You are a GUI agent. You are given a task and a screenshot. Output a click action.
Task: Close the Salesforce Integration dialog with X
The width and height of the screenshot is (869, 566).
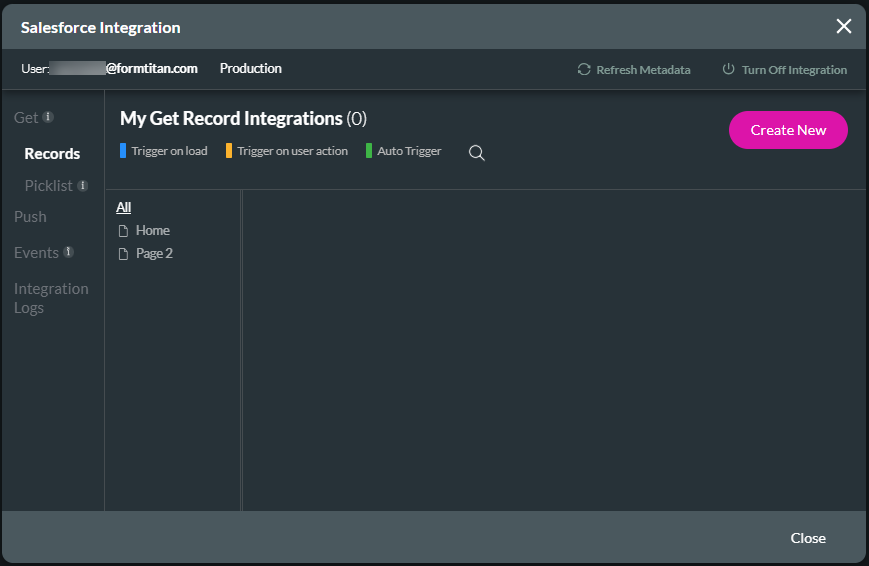pyautogui.click(x=844, y=26)
